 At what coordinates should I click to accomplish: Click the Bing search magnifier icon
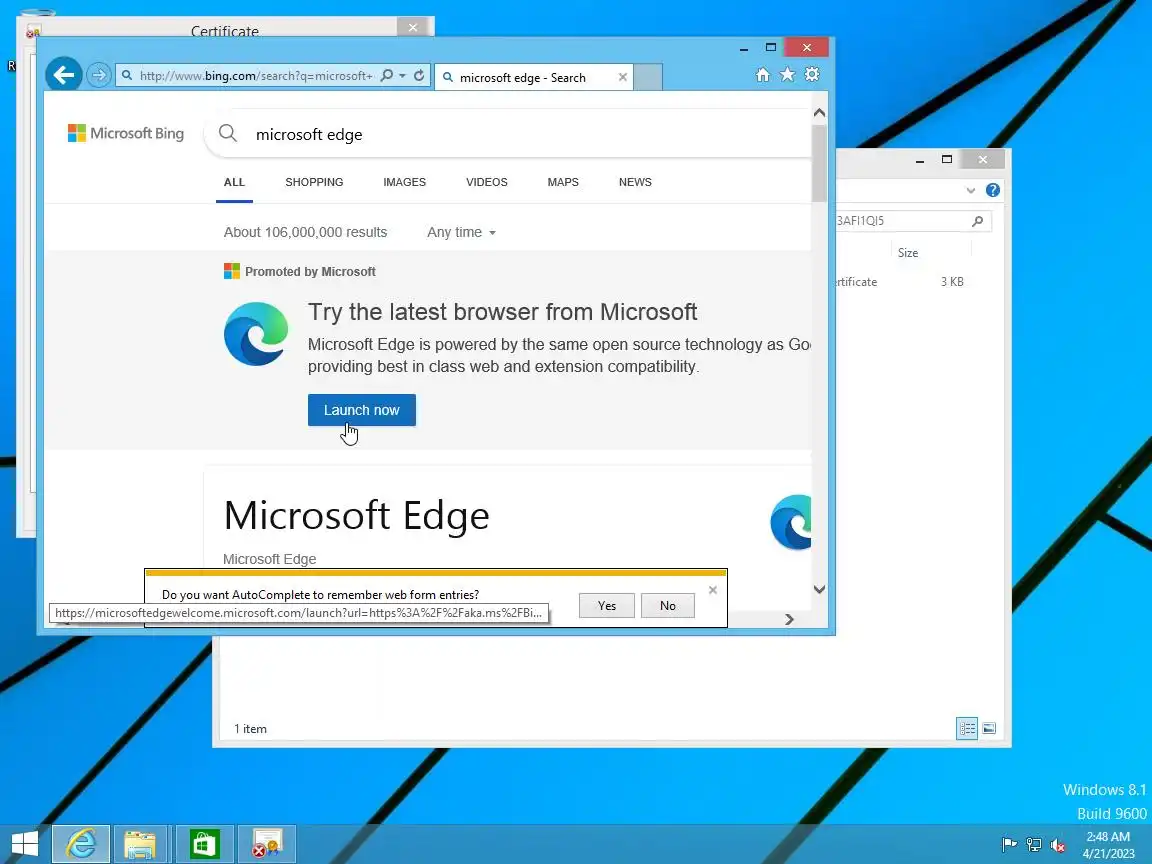click(x=228, y=133)
